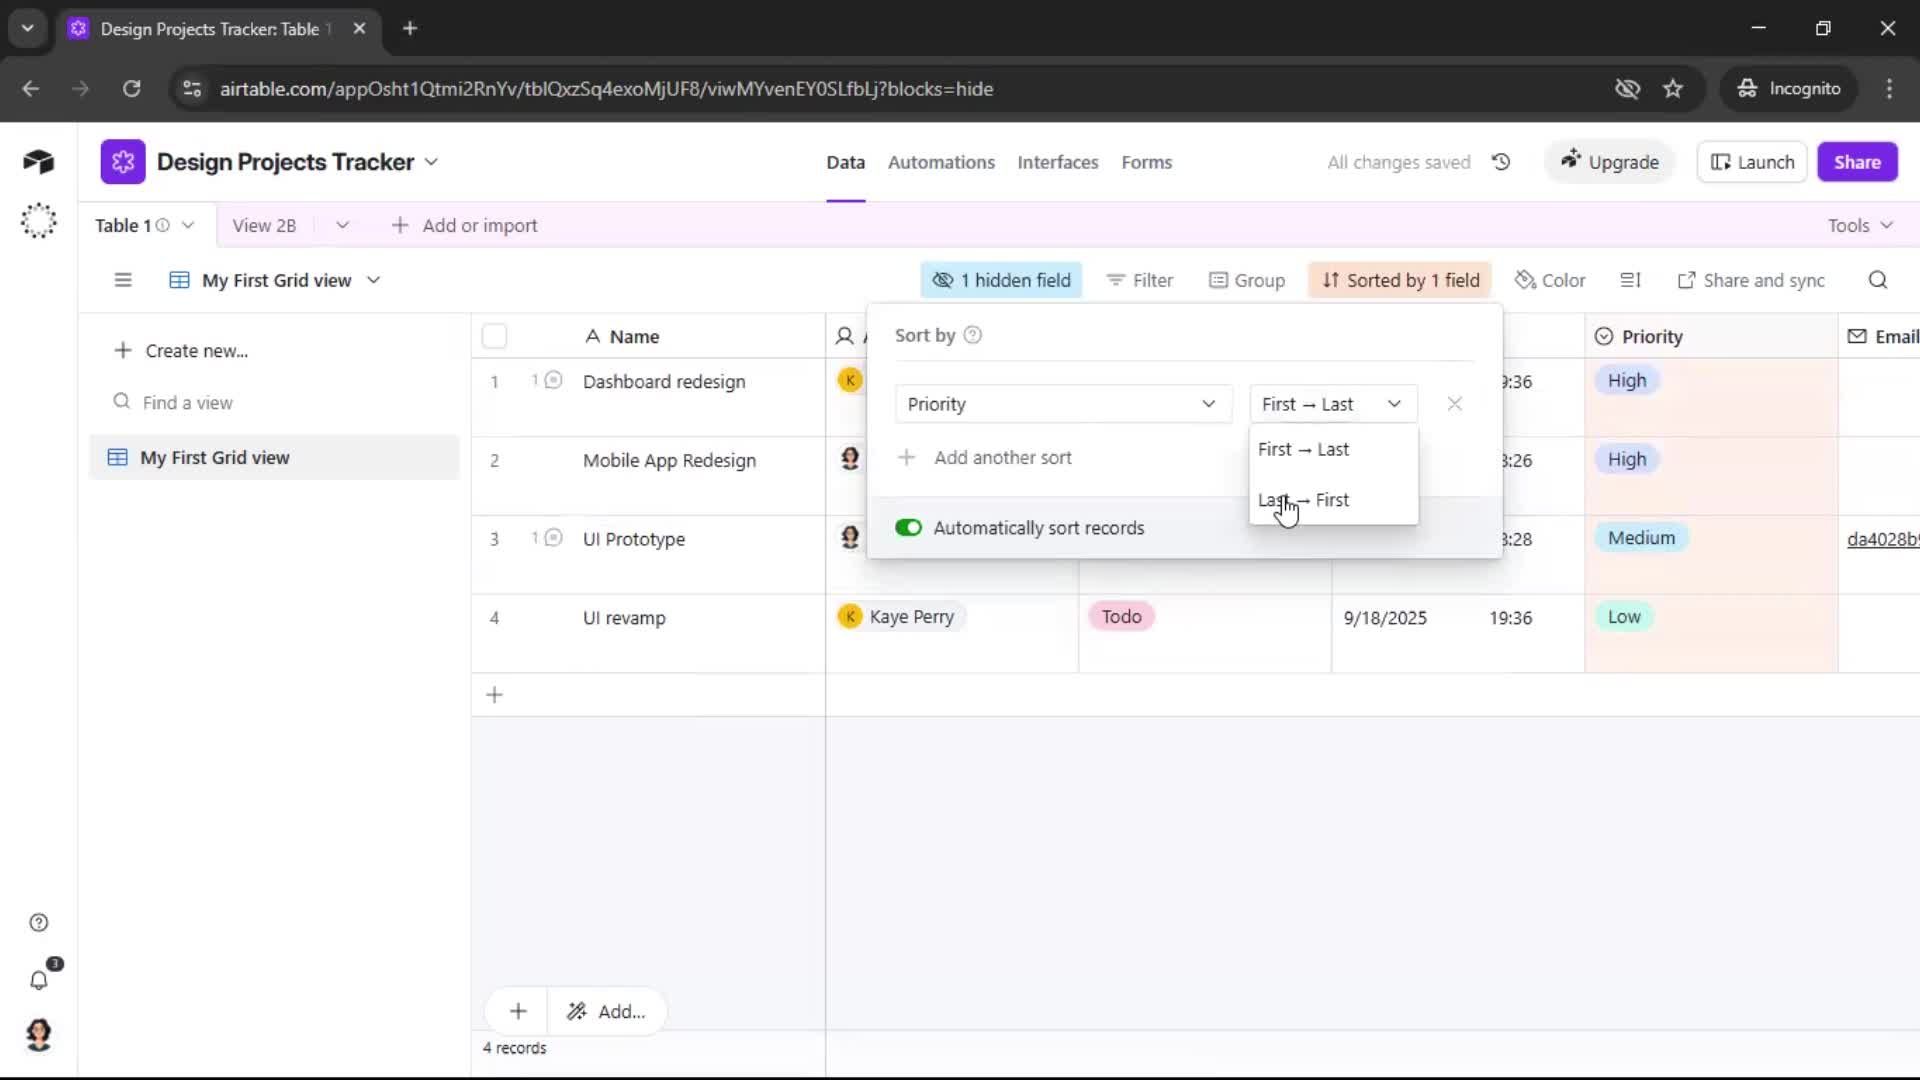Open the Airtable home logo icon
Screen dimensions: 1920x1080
[38, 161]
